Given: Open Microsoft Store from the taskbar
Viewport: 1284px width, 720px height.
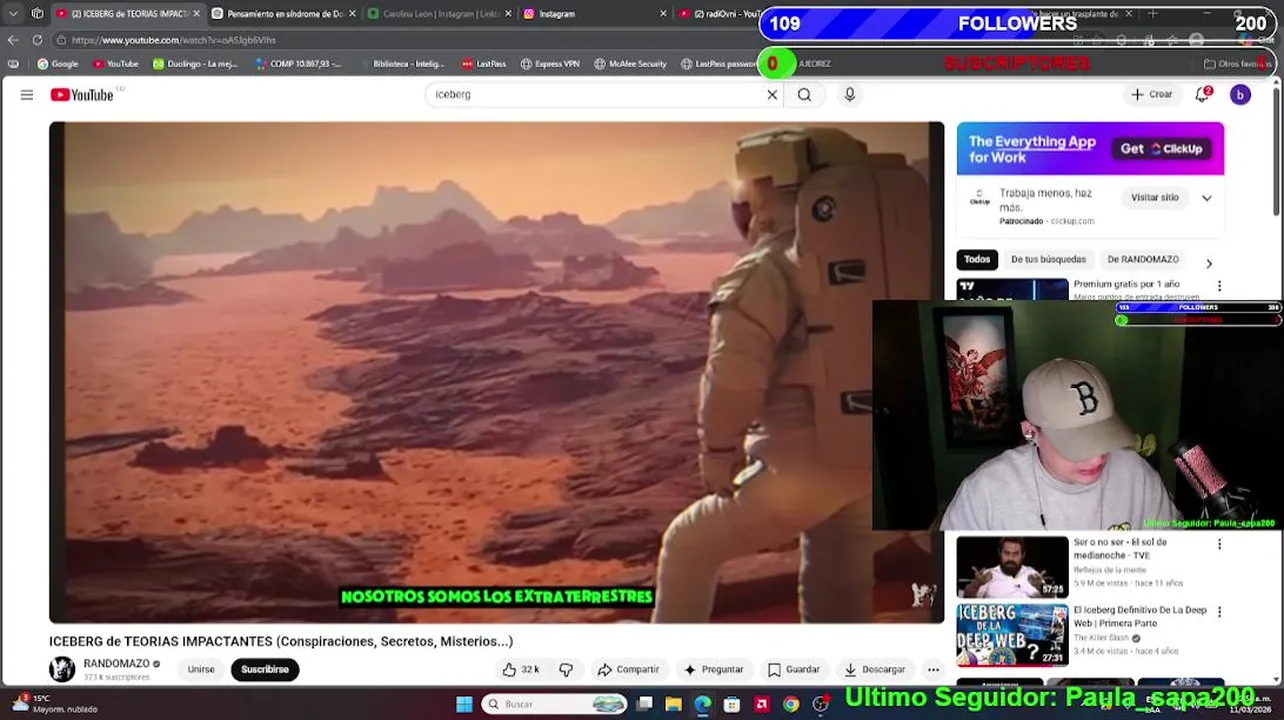Looking at the screenshot, I should pyautogui.click(x=732, y=704).
